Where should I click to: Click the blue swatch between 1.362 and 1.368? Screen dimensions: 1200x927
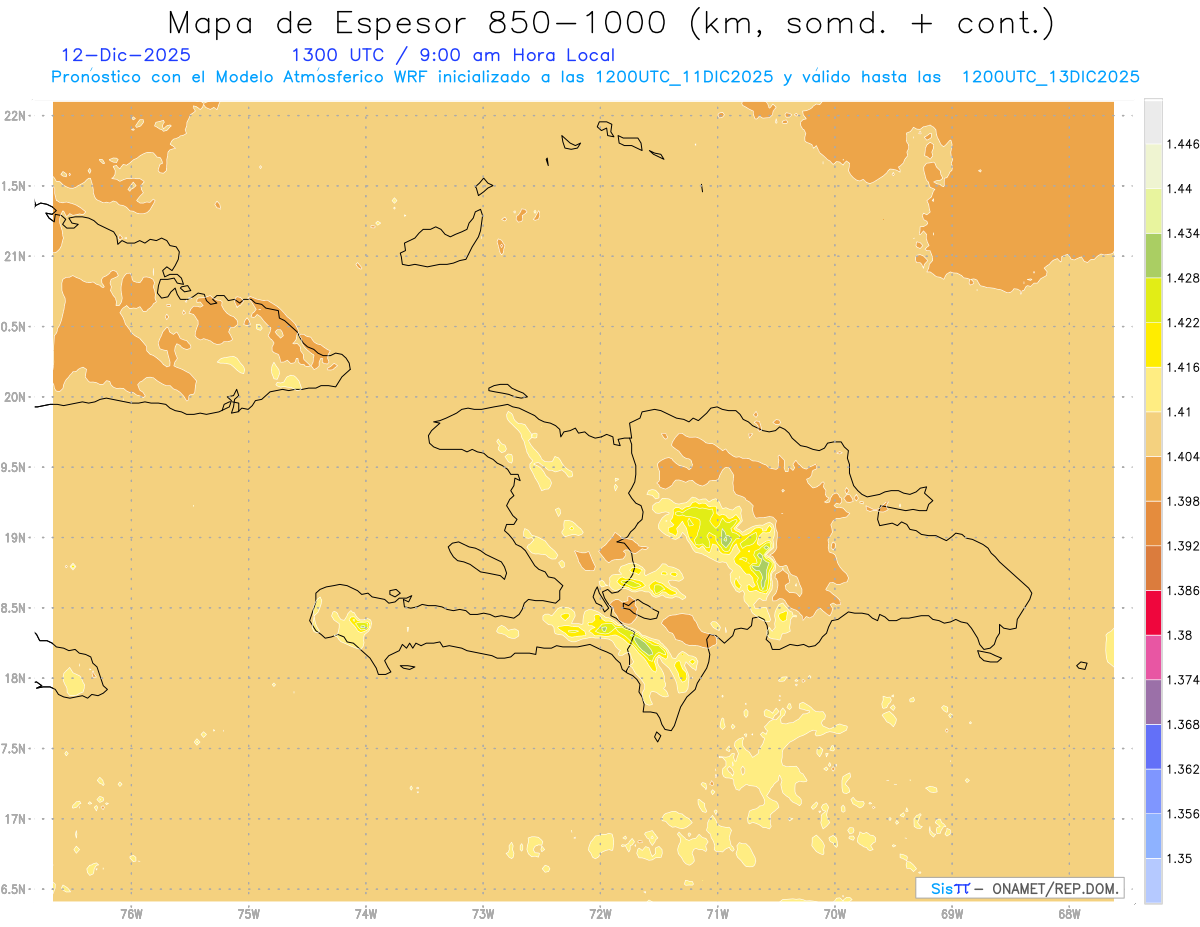1153,746
